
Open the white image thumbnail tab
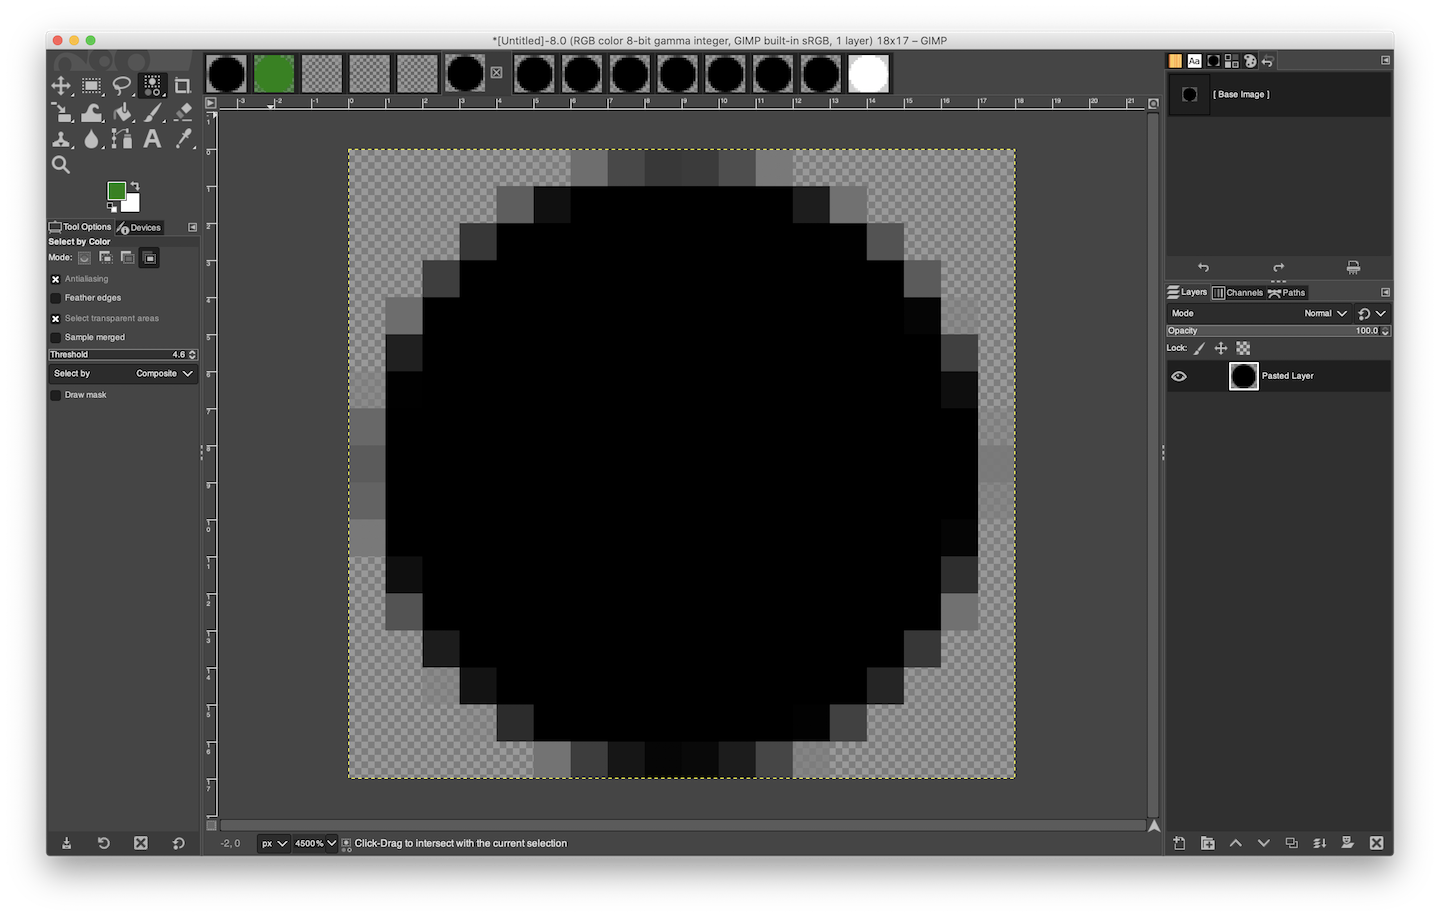(x=868, y=74)
